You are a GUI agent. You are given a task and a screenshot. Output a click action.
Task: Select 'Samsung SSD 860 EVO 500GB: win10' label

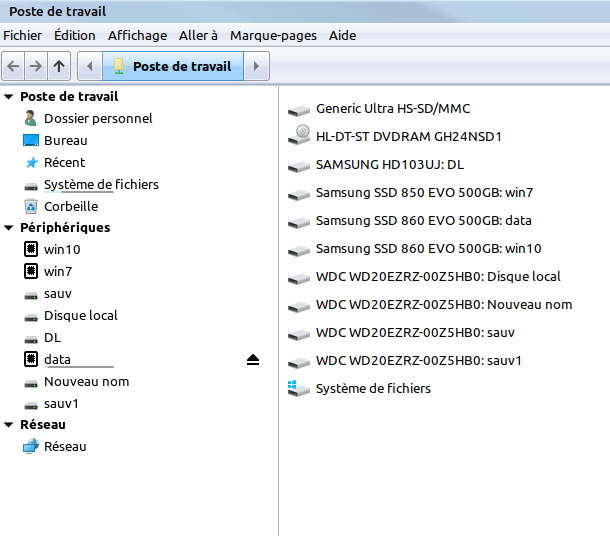pyautogui.click(x=428, y=249)
